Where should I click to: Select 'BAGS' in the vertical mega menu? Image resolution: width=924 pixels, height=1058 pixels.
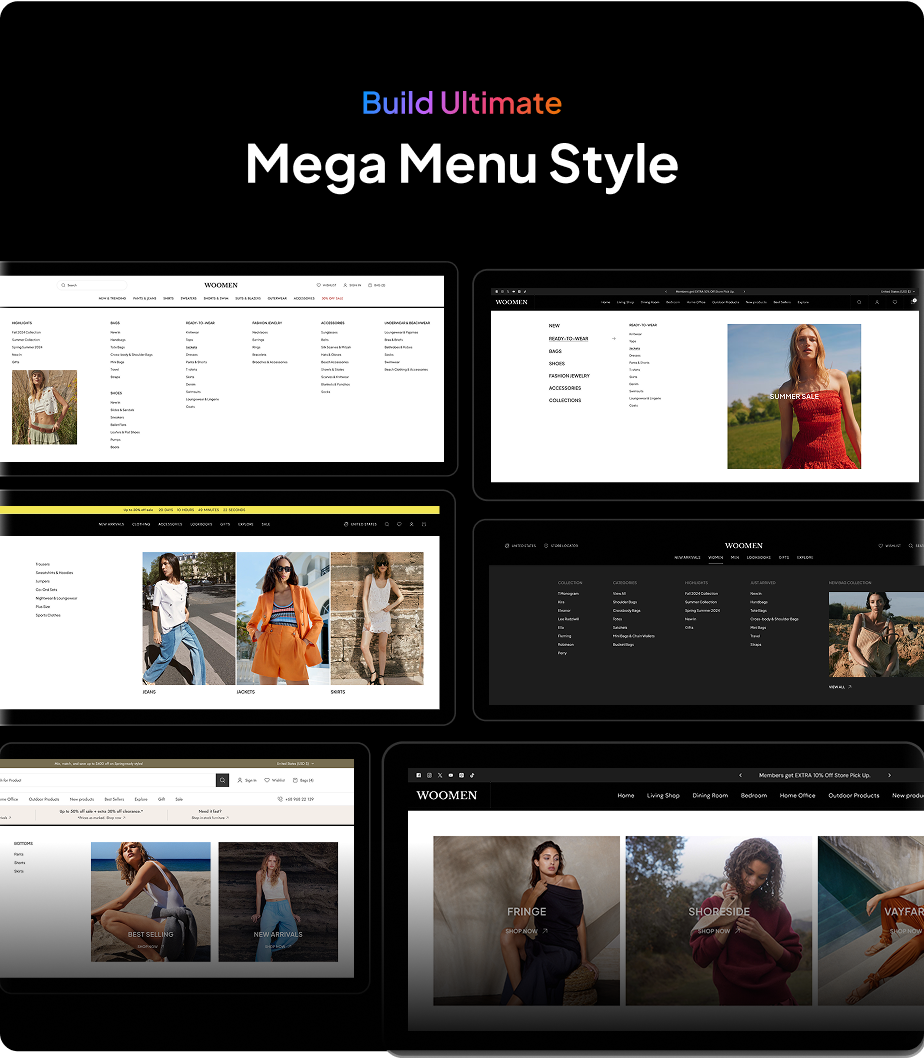click(555, 352)
